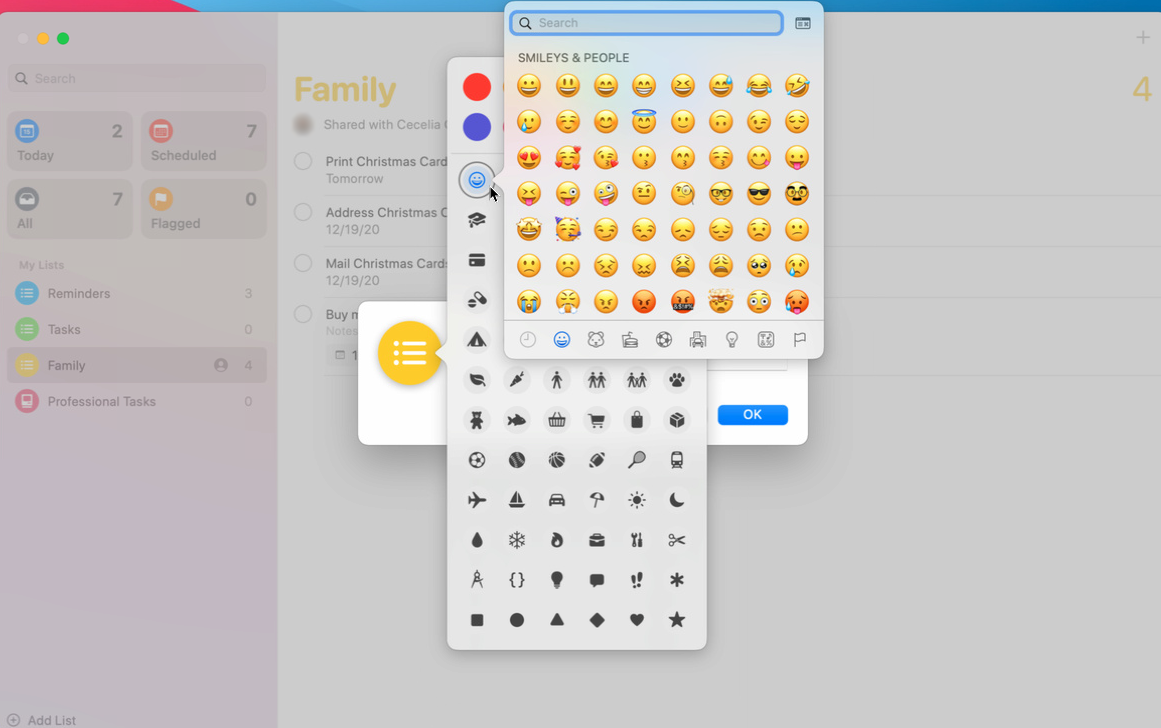Screen dimensions: 1161x728
Task: Toggle the emoji button in icon picker
Action: click(477, 180)
